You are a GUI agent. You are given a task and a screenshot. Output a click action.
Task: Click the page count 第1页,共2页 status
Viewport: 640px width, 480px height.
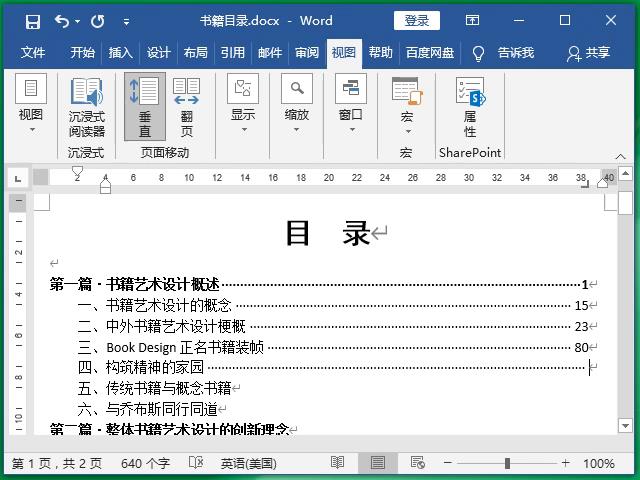tap(57, 464)
